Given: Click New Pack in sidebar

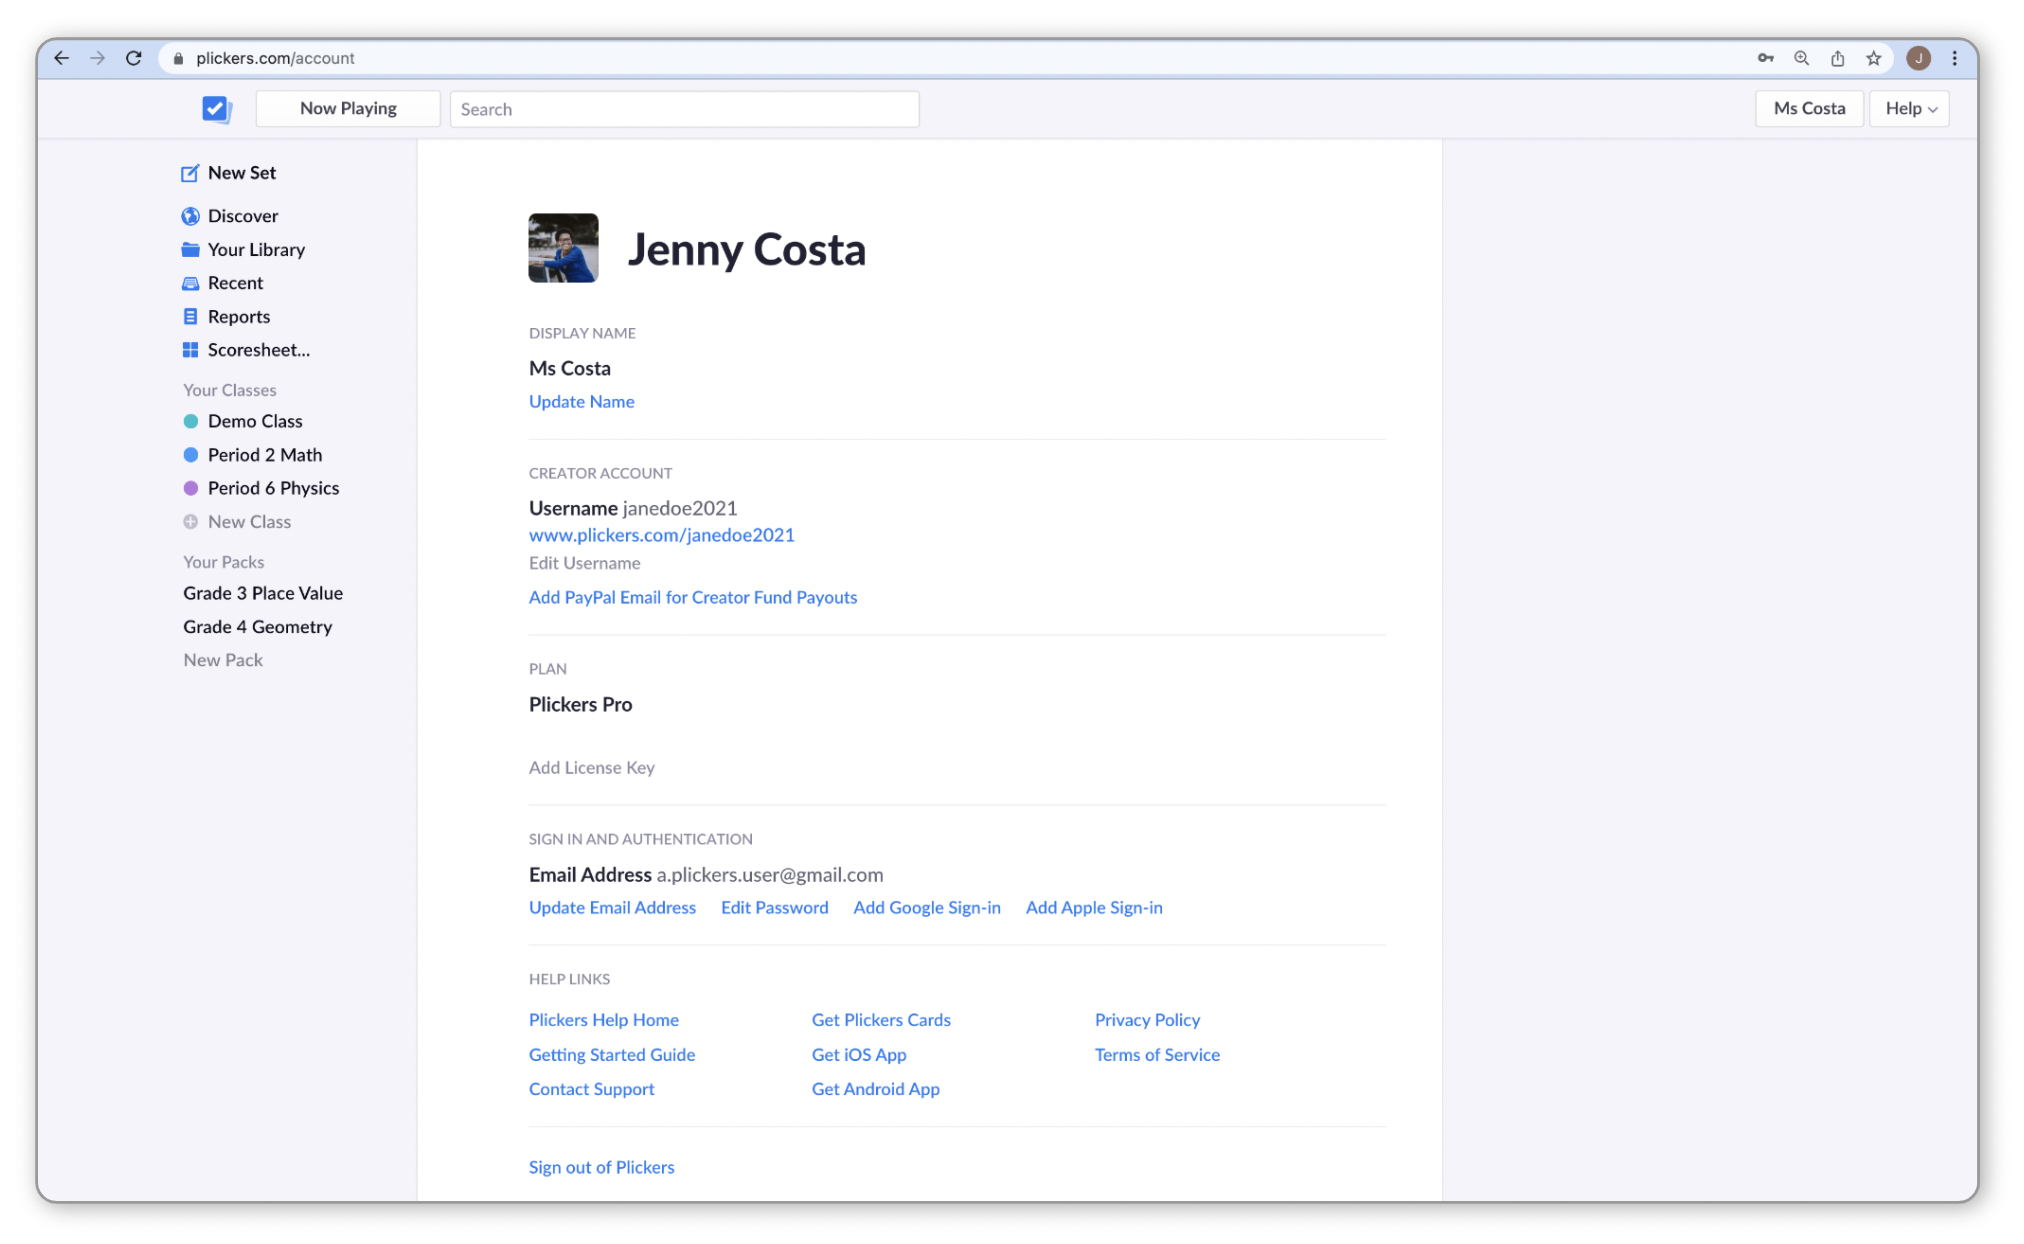Looking at the screenshot, I should click(223, 660).
